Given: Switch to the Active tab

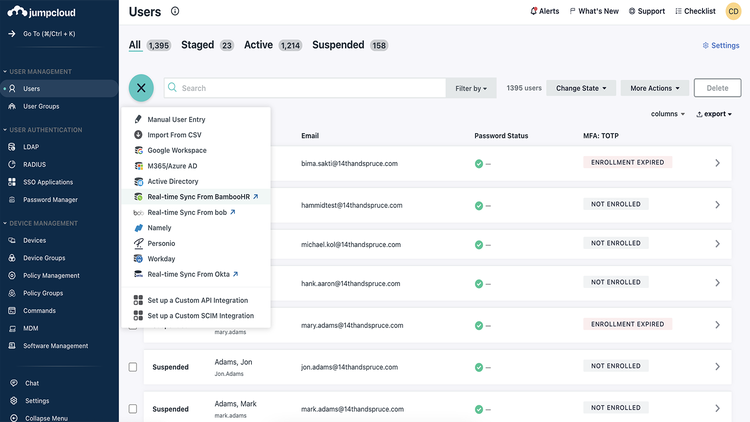Looking at the screenshot, I should (273, 45).
